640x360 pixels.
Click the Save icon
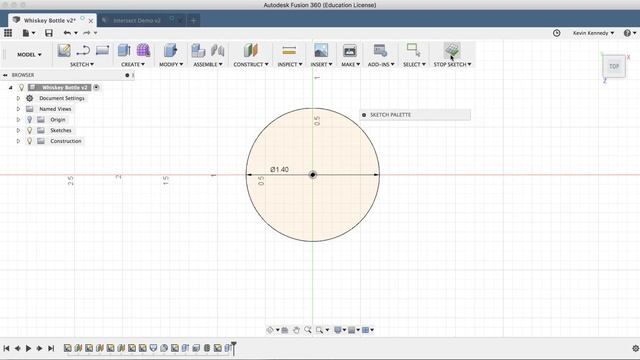pos(49,33)
